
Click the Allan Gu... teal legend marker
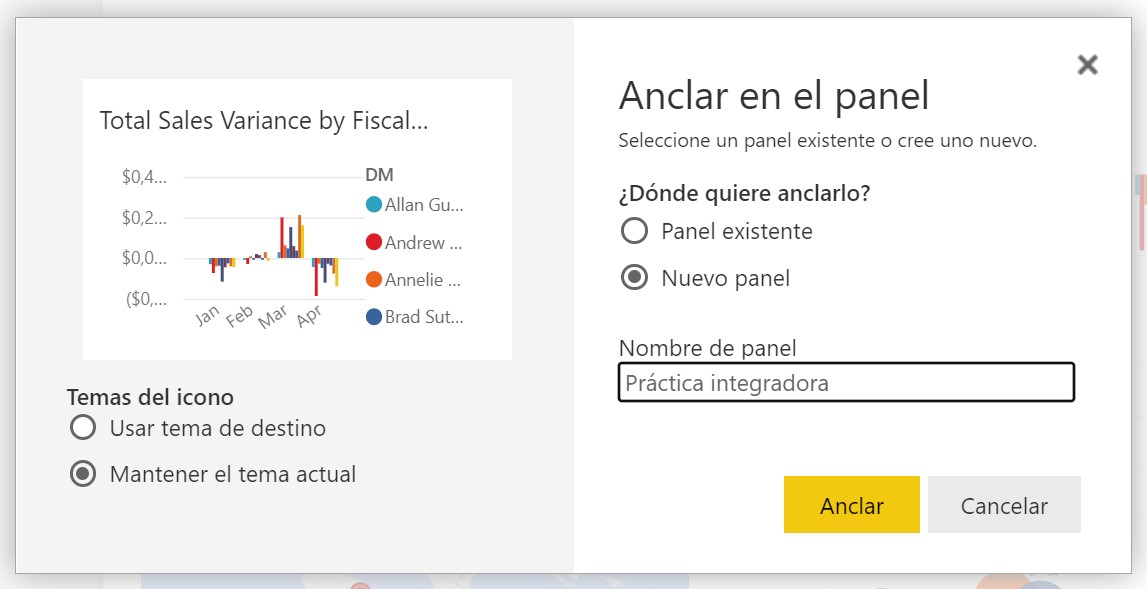pyautogui.click(x=374, y=205)
